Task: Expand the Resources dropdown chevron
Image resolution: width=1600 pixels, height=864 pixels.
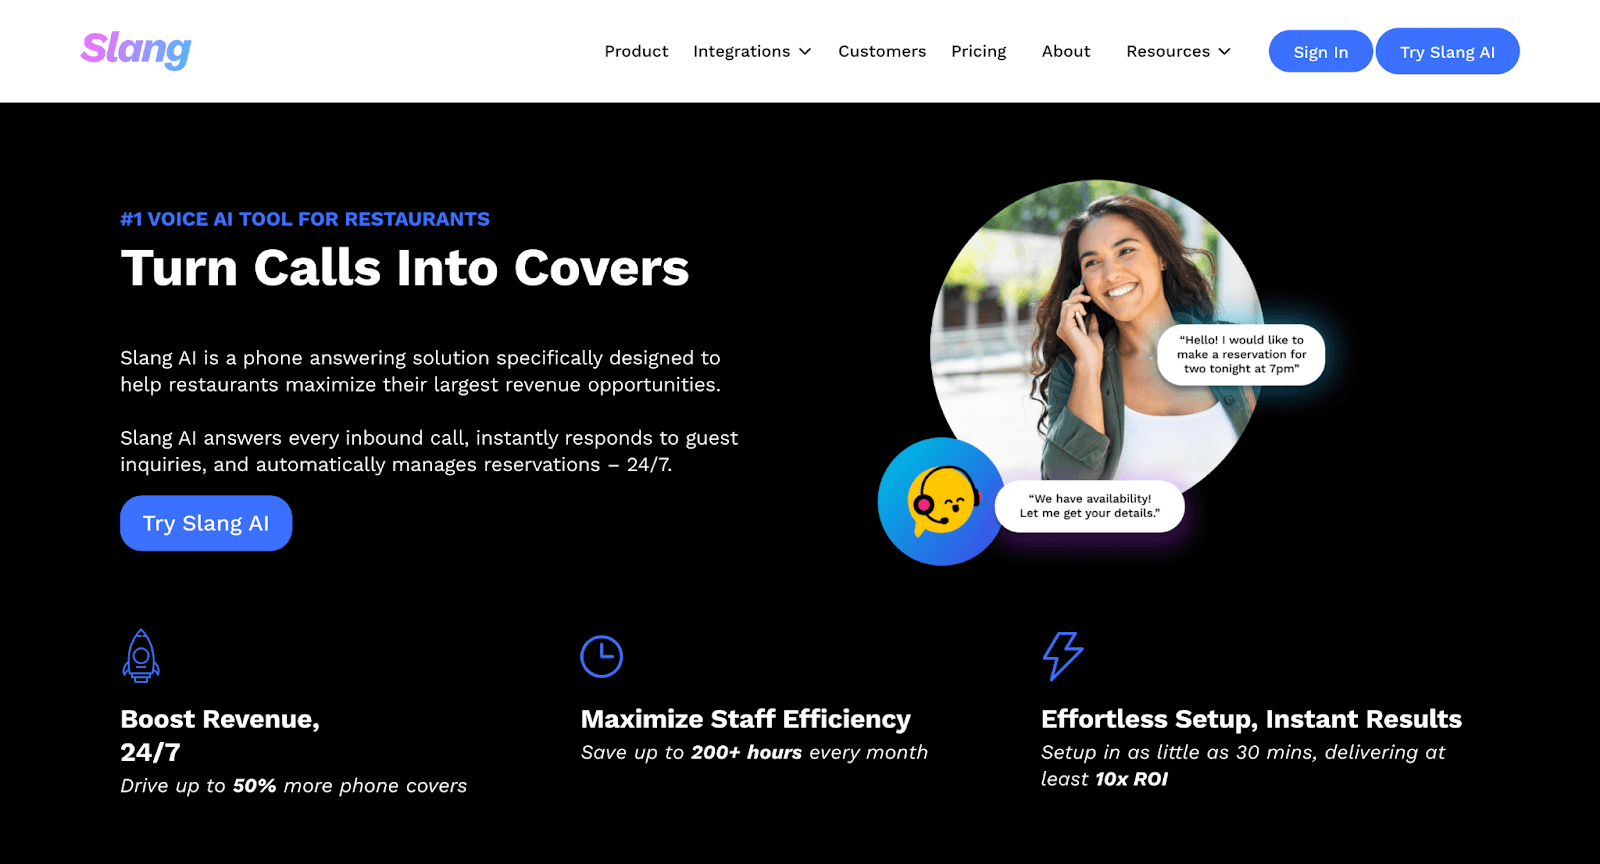Action: (x=1224, y=52)
